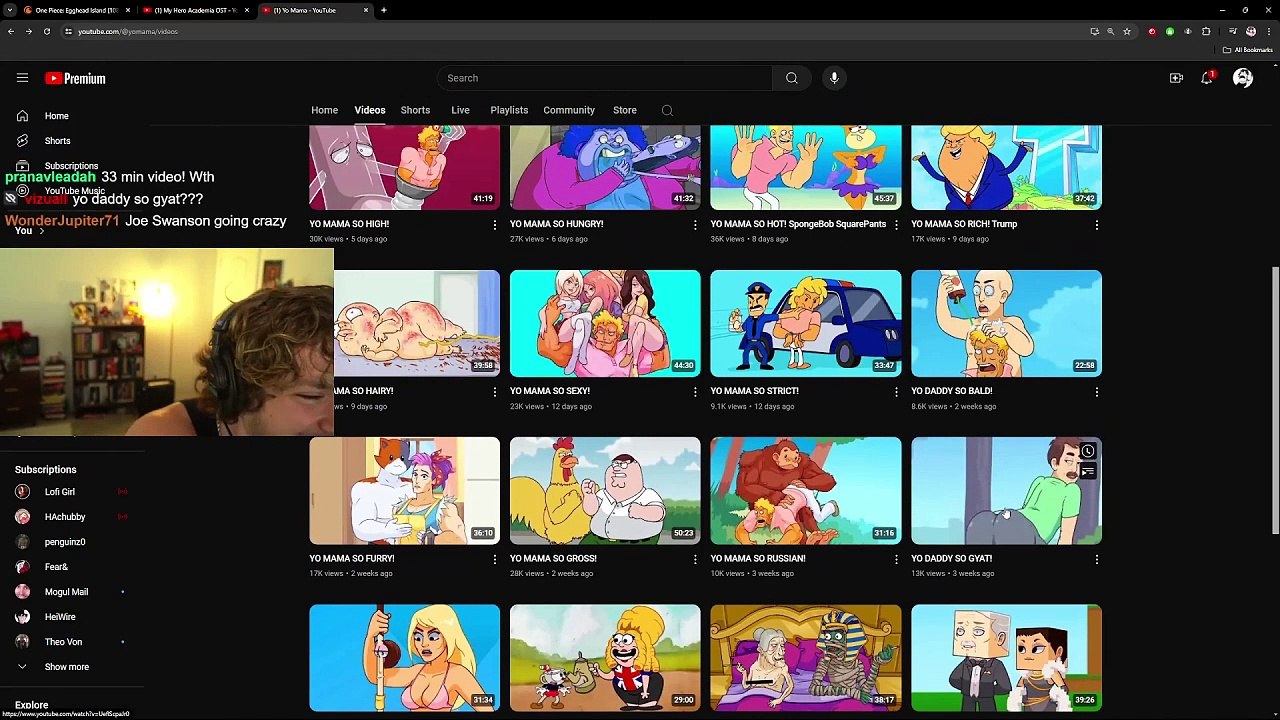The height and width of the screenshot is (720, 1280).
Task: Add YO DADDY SO GYAT to queue
Action: click(1088, 472)
